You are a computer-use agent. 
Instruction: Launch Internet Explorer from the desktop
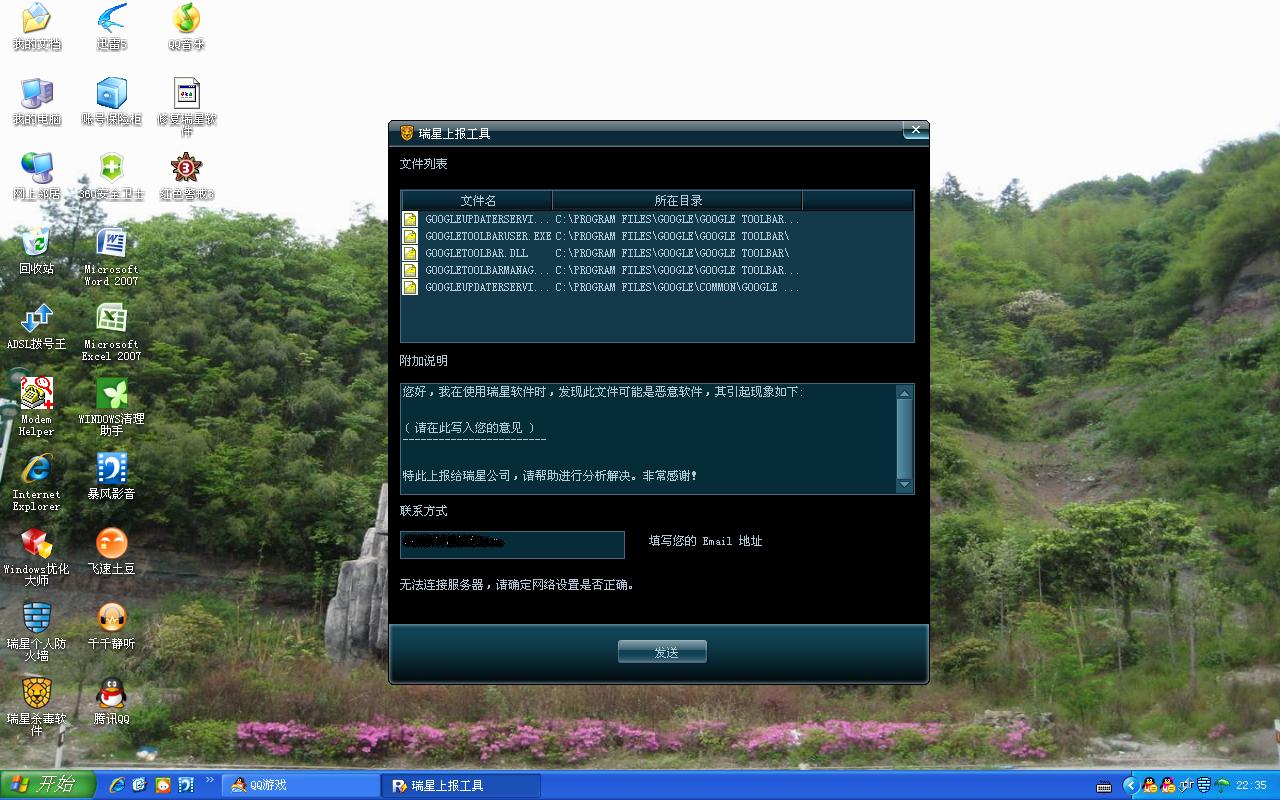(36, 482)
